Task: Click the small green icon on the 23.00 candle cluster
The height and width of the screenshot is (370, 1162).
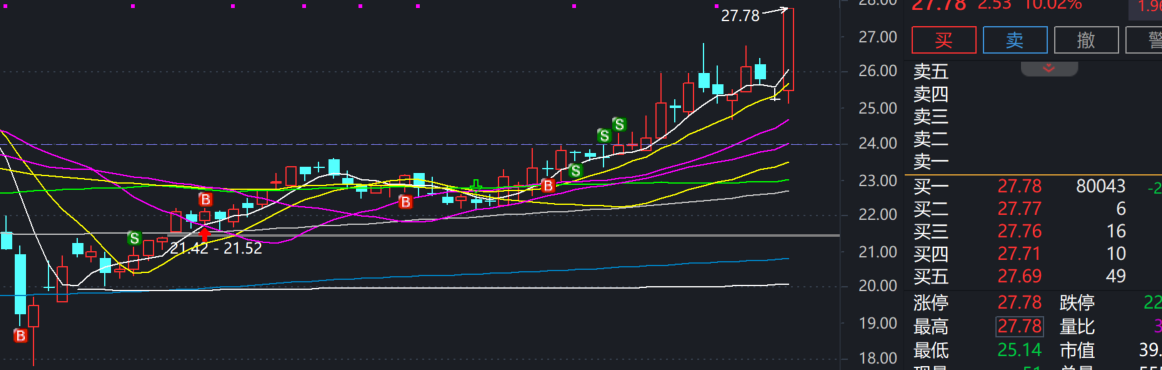Action: (x=477, y=185)
